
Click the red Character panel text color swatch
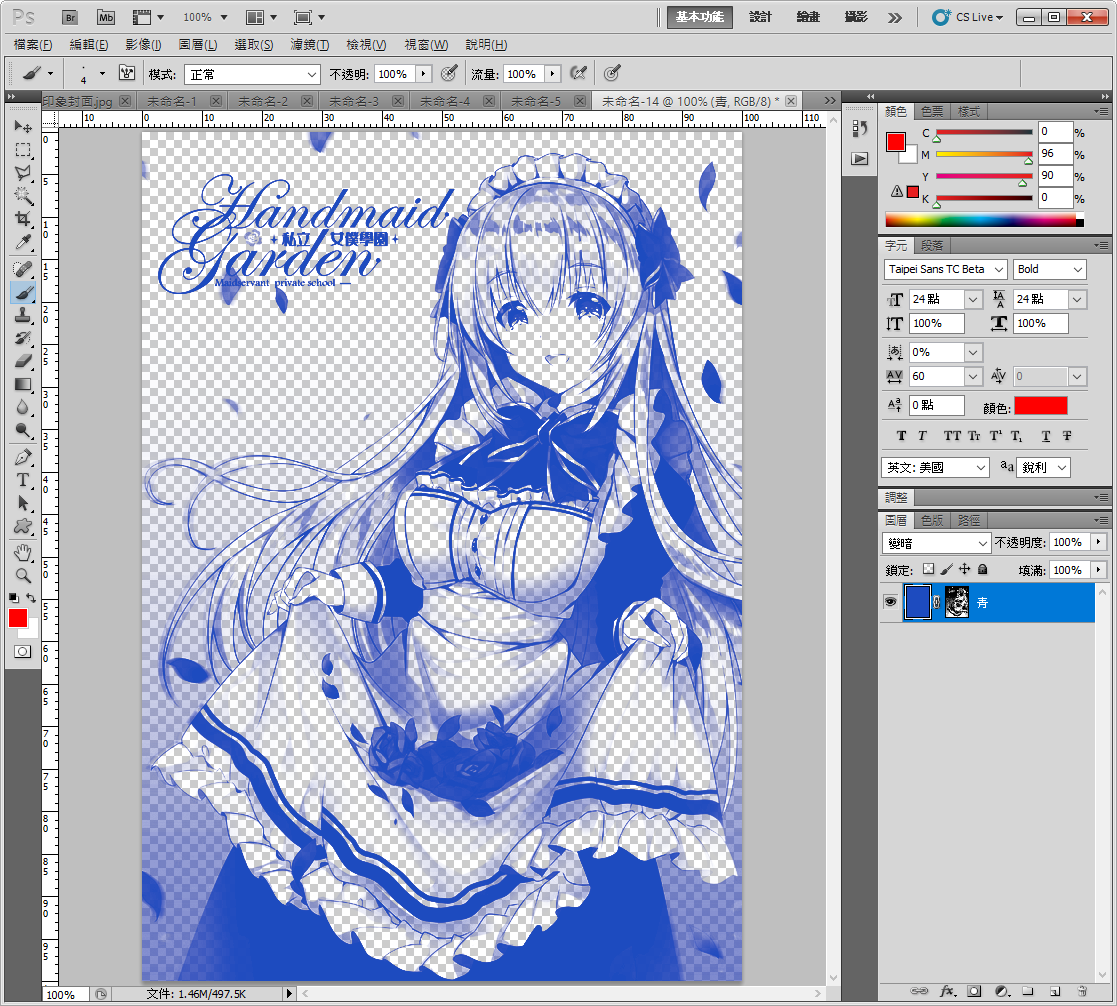1041,406
